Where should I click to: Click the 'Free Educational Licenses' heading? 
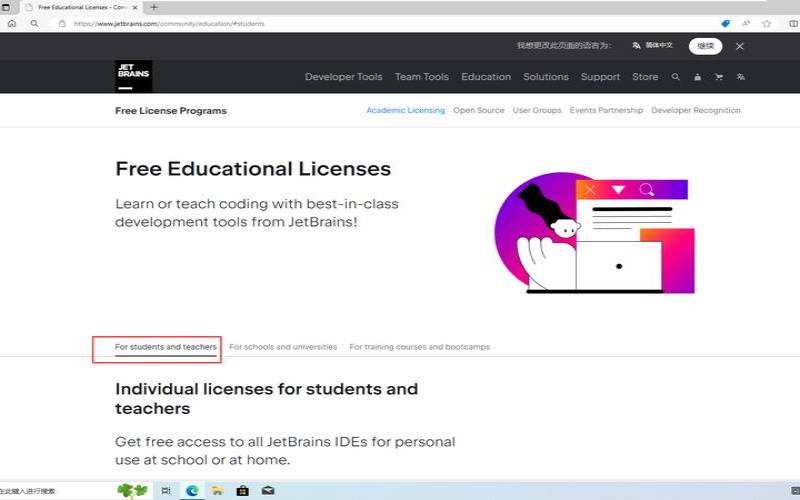pos(253,169)
